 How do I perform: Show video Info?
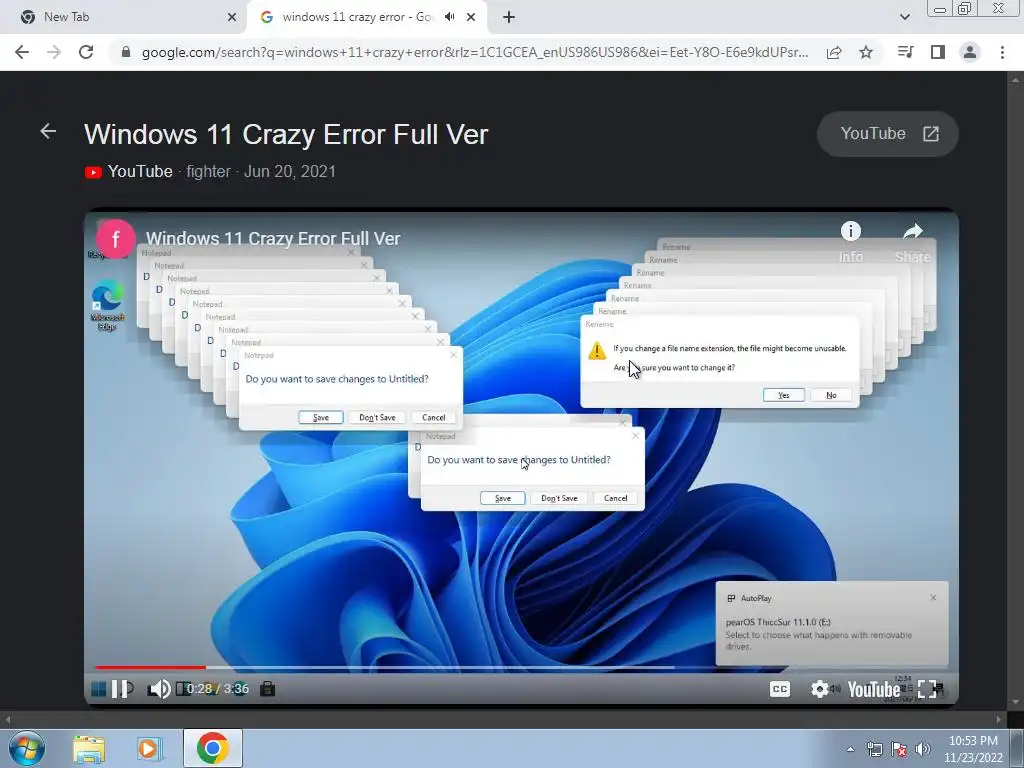point(850,242)
